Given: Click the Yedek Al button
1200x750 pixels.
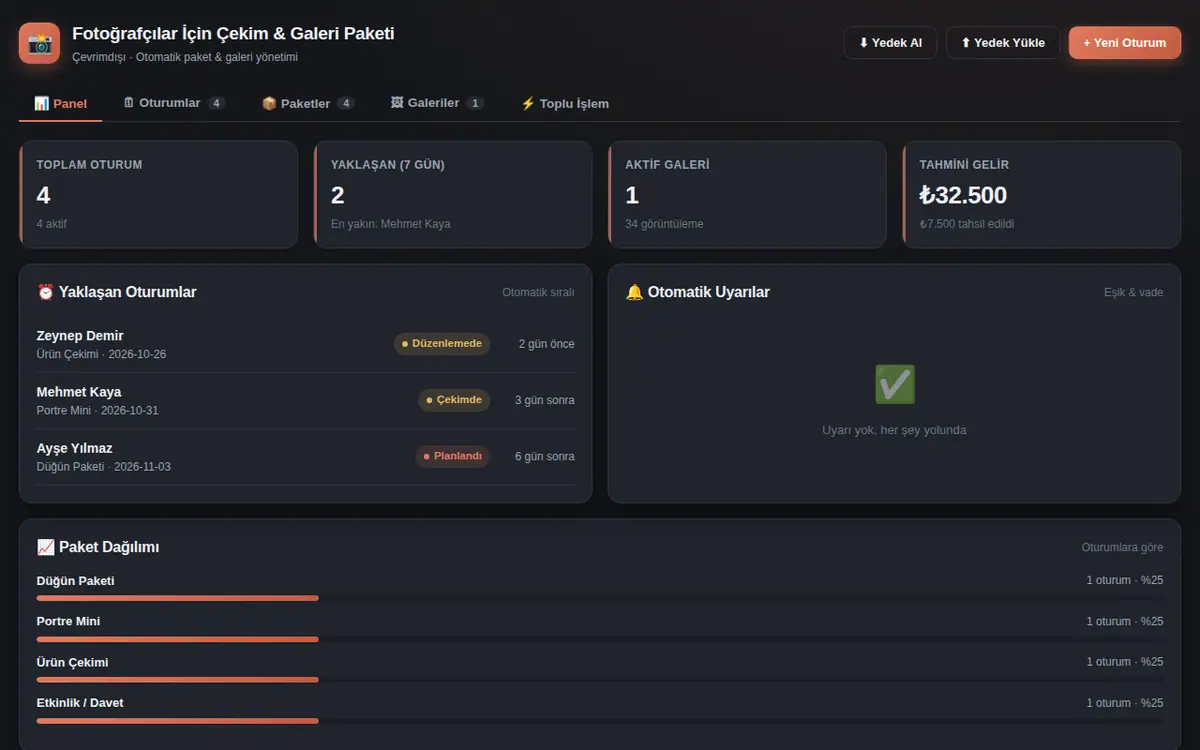Looking at the screenshot, I should (x=890, y=43).
